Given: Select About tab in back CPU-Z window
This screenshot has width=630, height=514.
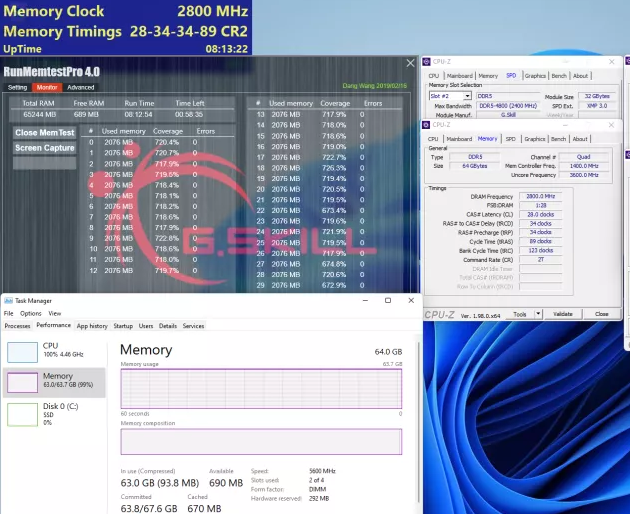Looking at the screenshot, I should click(580, 76).
